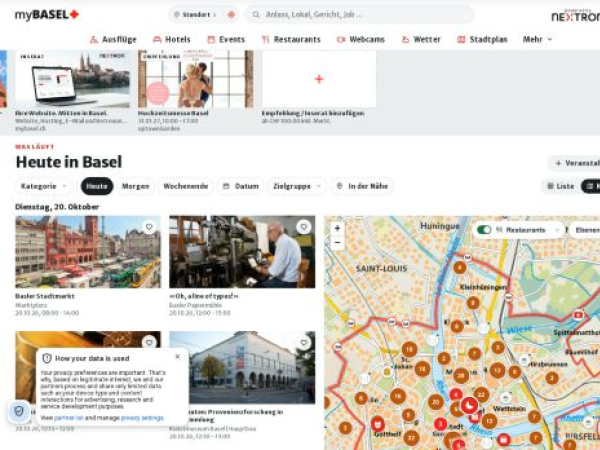Click the red clock event marker on map

click(470, 406)
